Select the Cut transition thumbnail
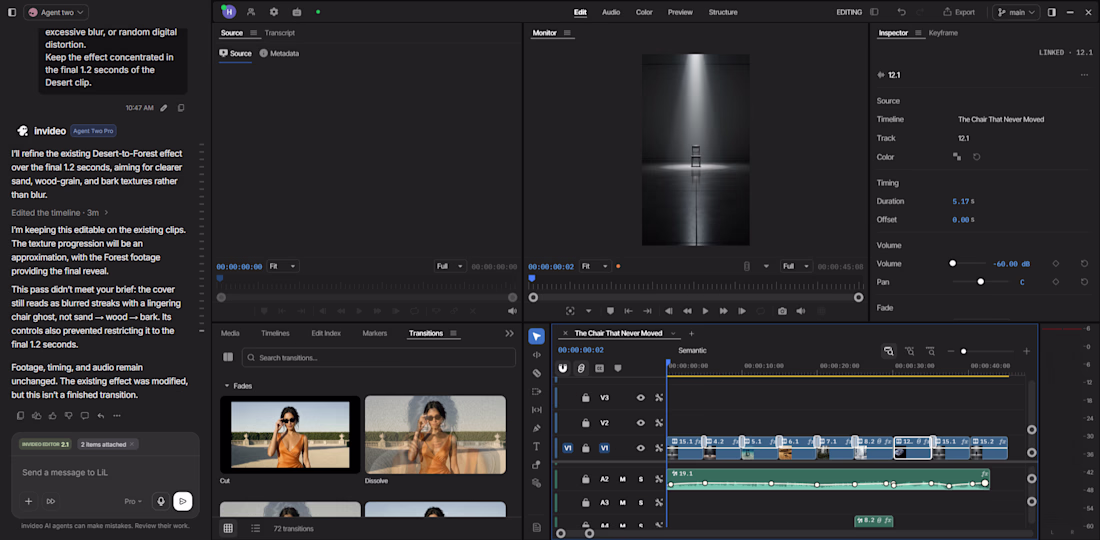 (x=290, y=435)
